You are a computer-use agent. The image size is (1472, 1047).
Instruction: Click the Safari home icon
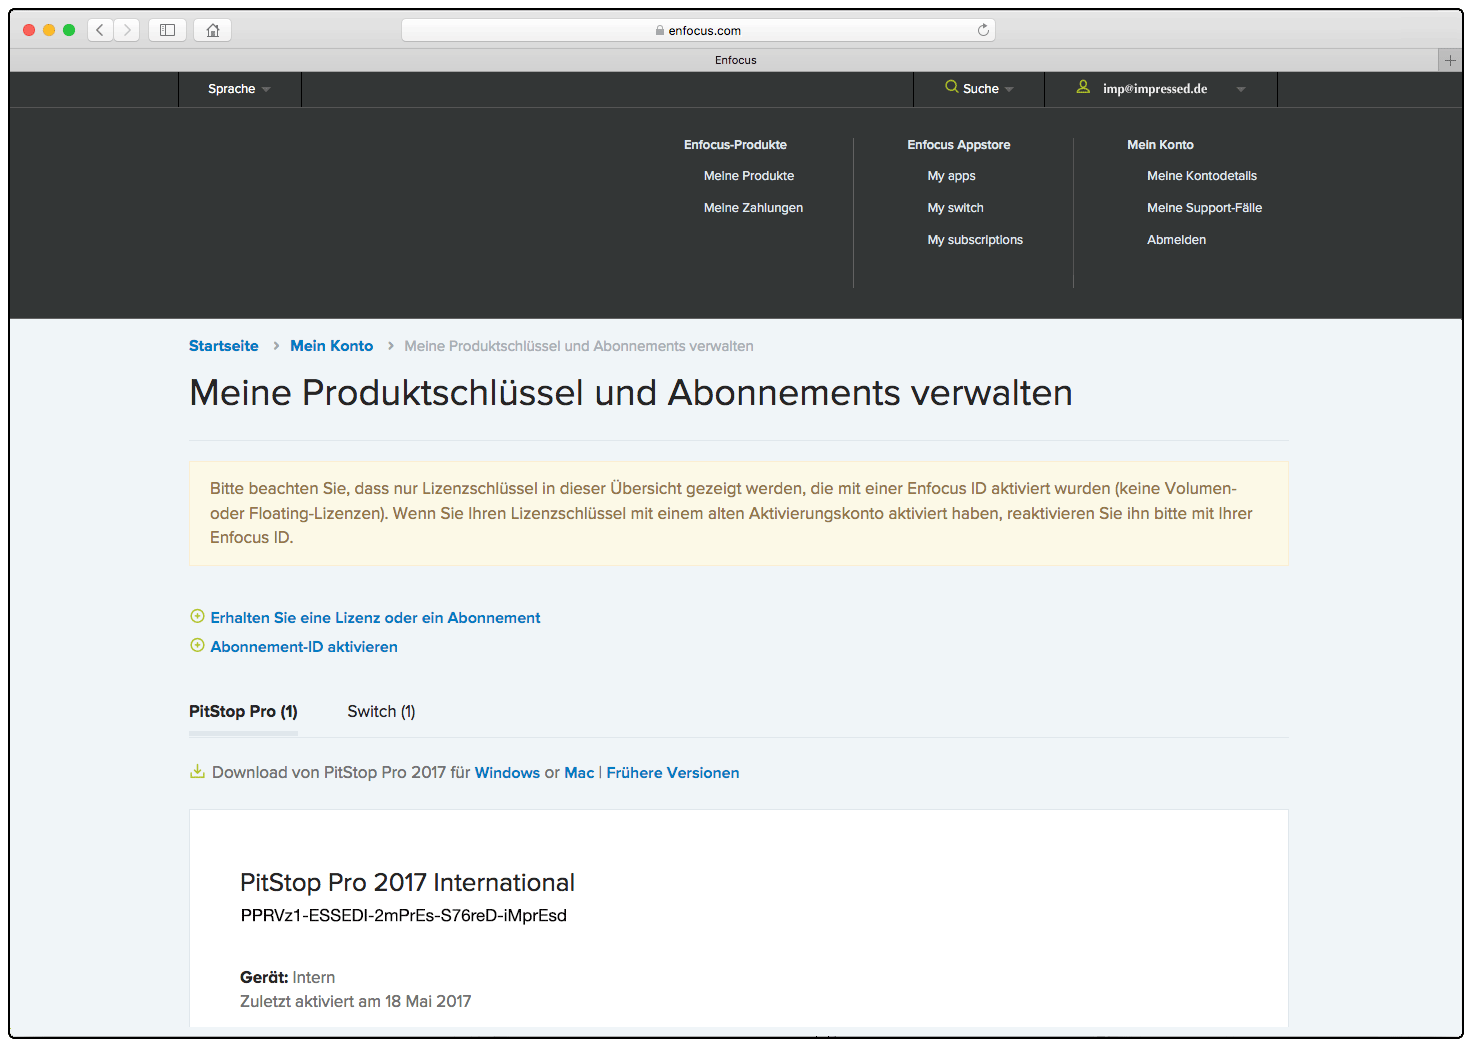coord(212,29)
